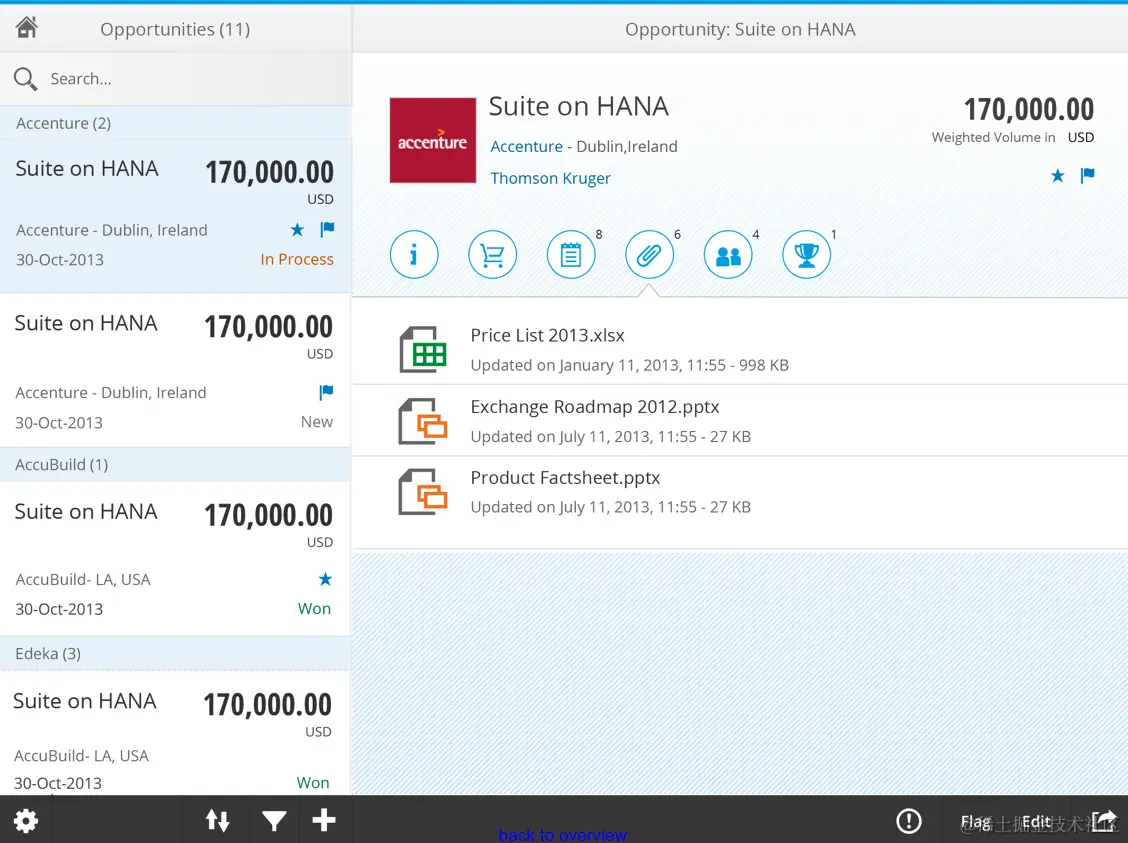Toggle star on In Process list item

point(297,229)
